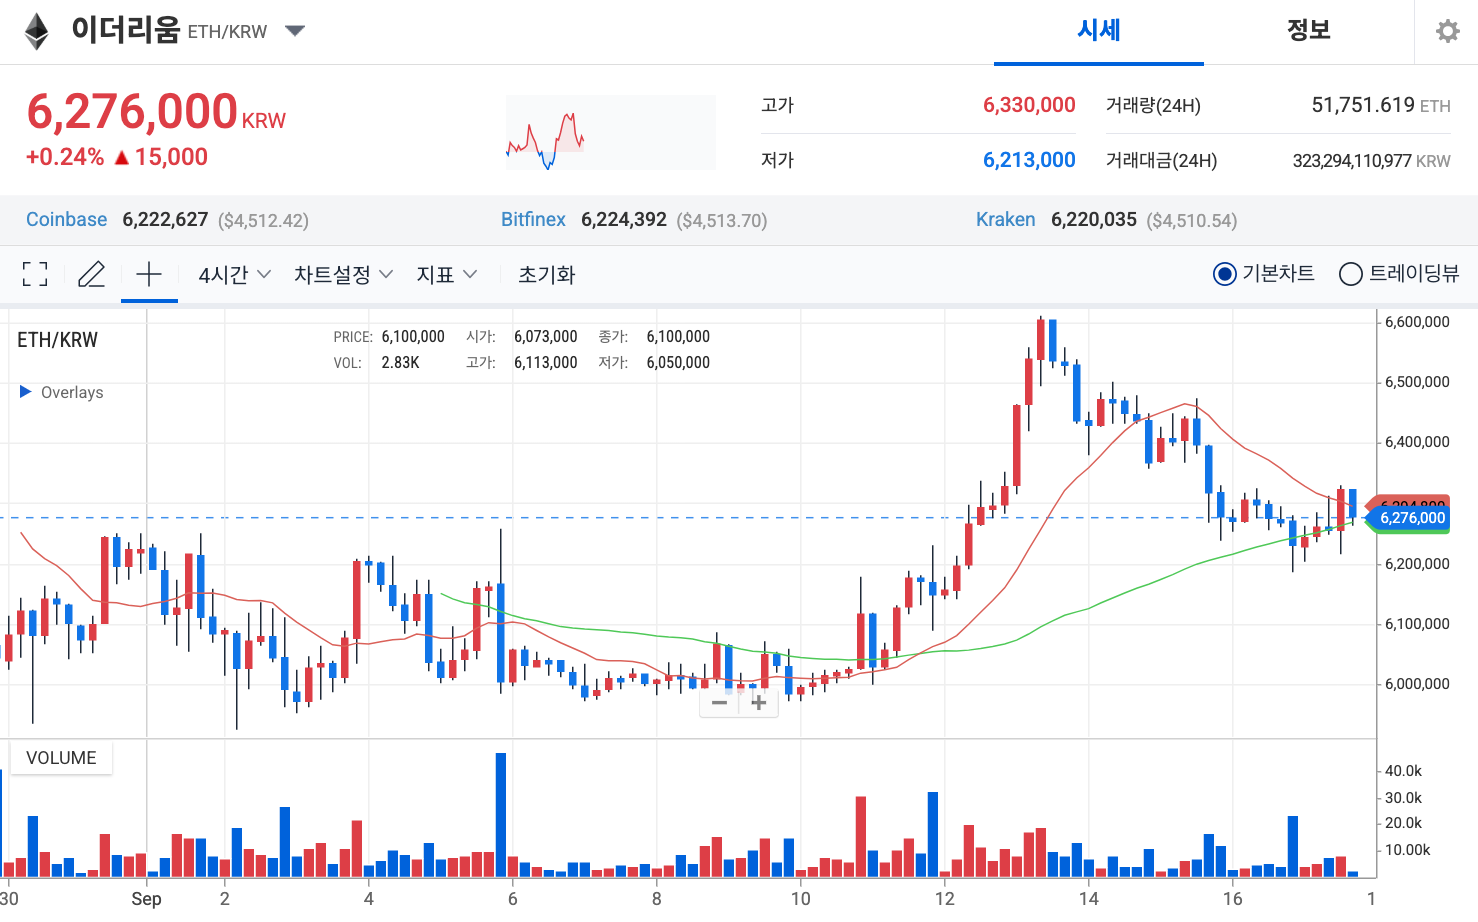Screen dimensions: 1478x922
Task: Select the 기본차트 radio button
Action: pos(1224,273)
